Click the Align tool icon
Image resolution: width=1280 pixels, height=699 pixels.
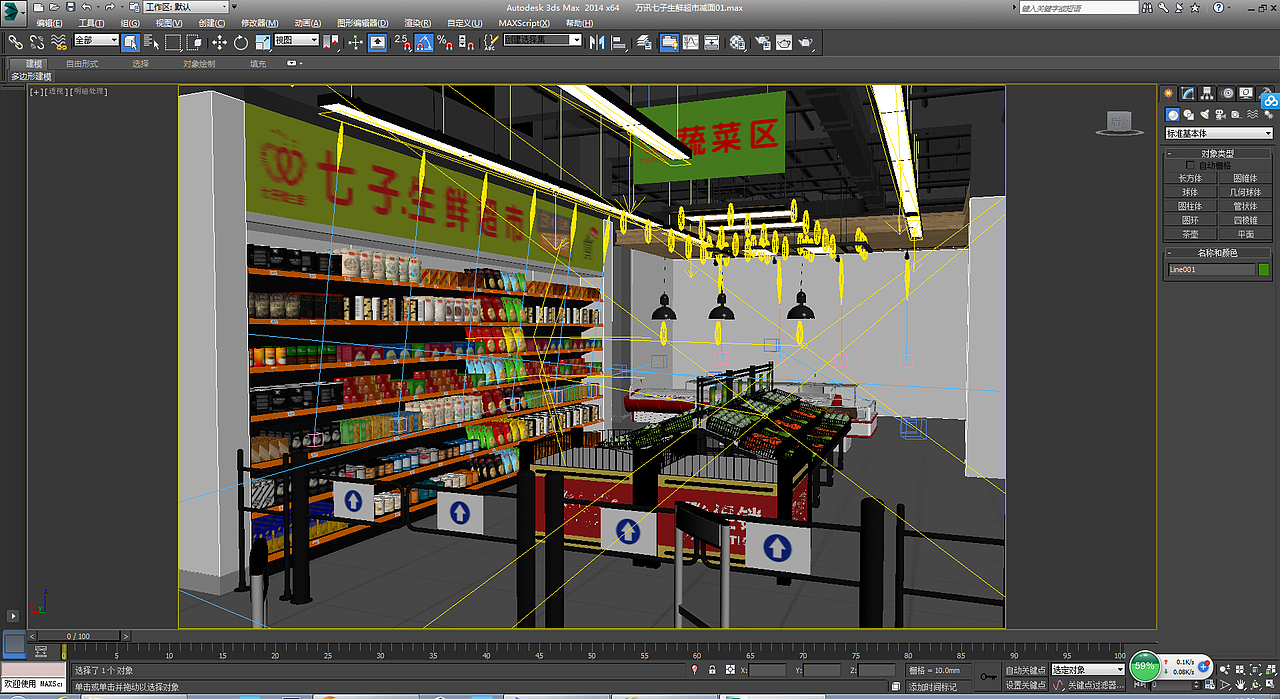pos(619,42)
